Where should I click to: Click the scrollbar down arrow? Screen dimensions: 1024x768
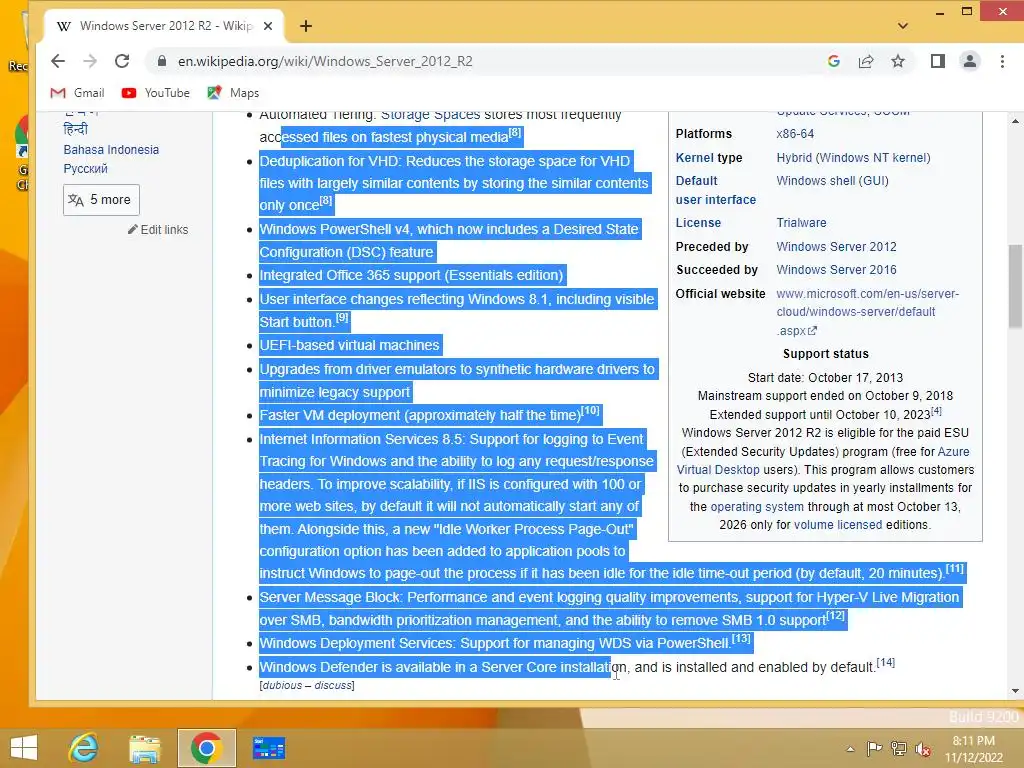click(1016, 691)
